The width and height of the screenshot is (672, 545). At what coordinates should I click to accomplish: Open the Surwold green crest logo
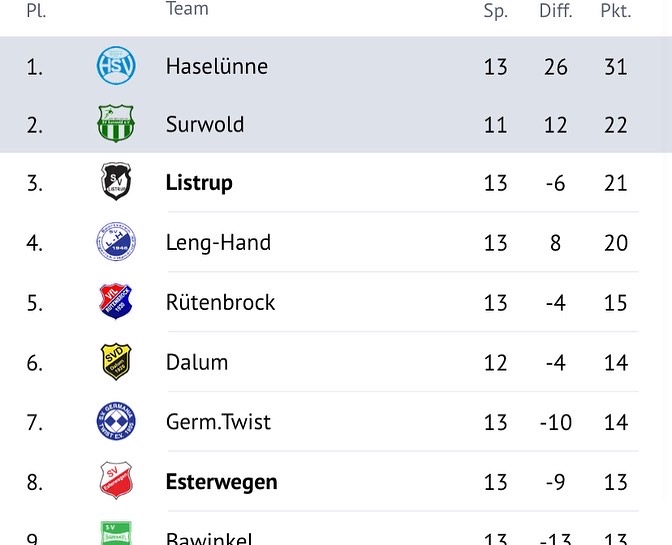click(x=116, y=123)
